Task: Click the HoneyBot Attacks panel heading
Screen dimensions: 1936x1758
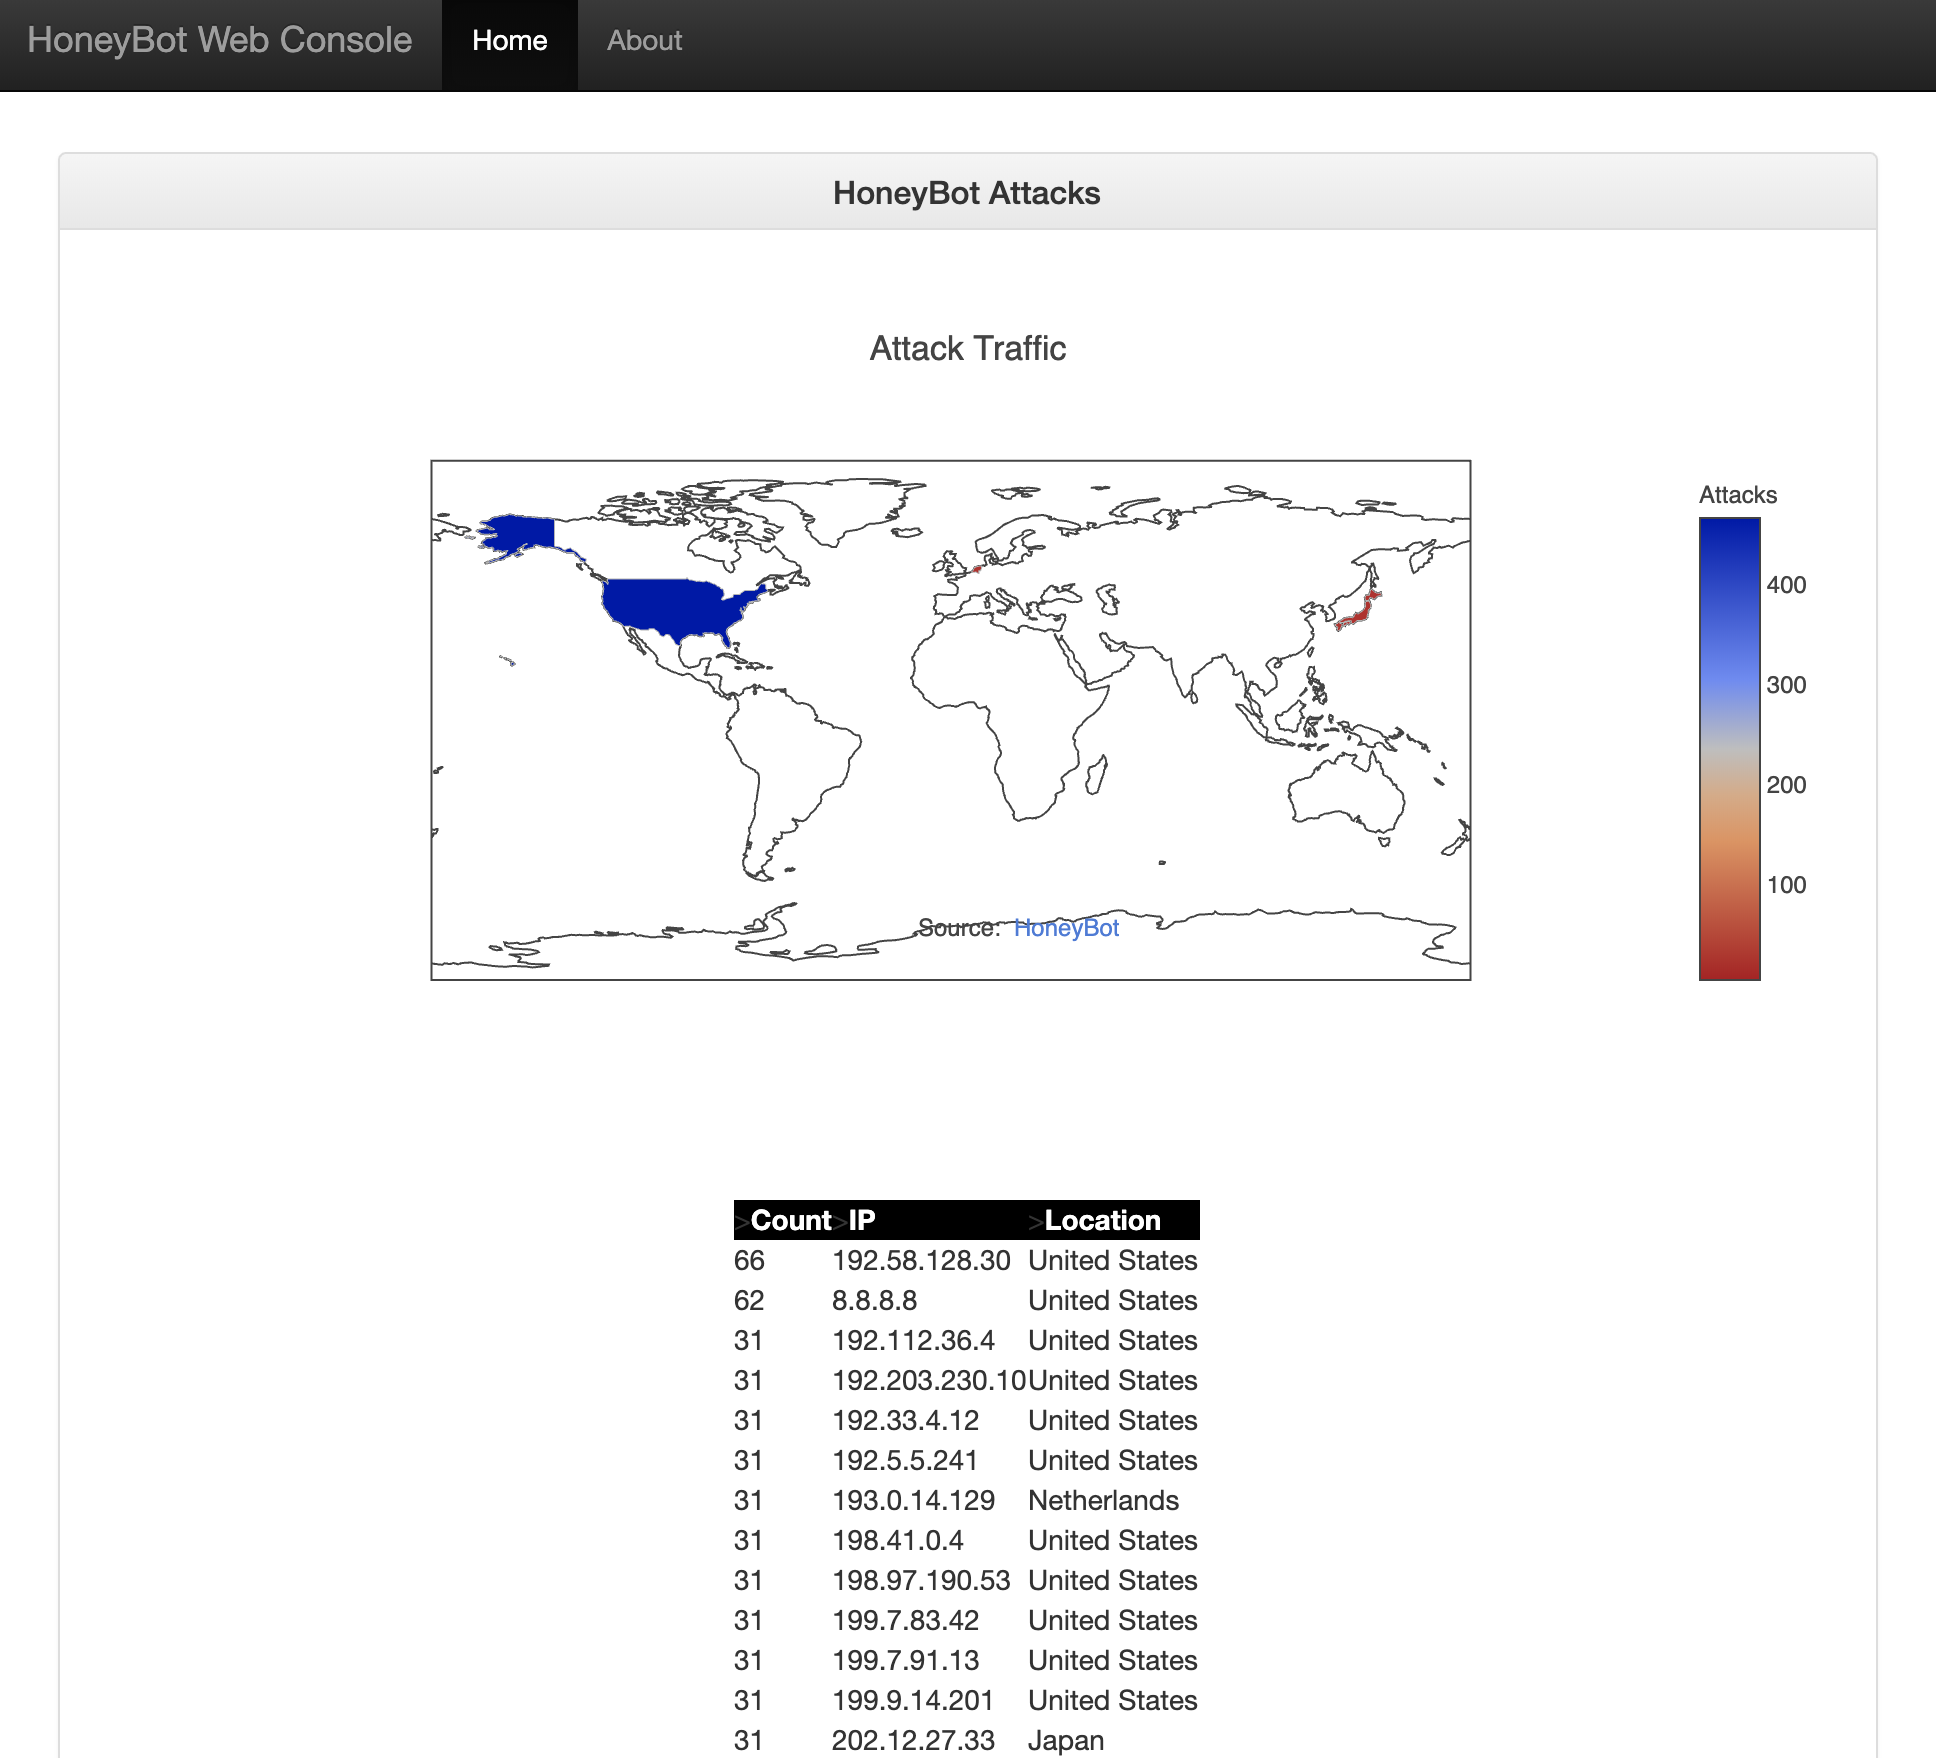Action: click(x=966, y=193)
